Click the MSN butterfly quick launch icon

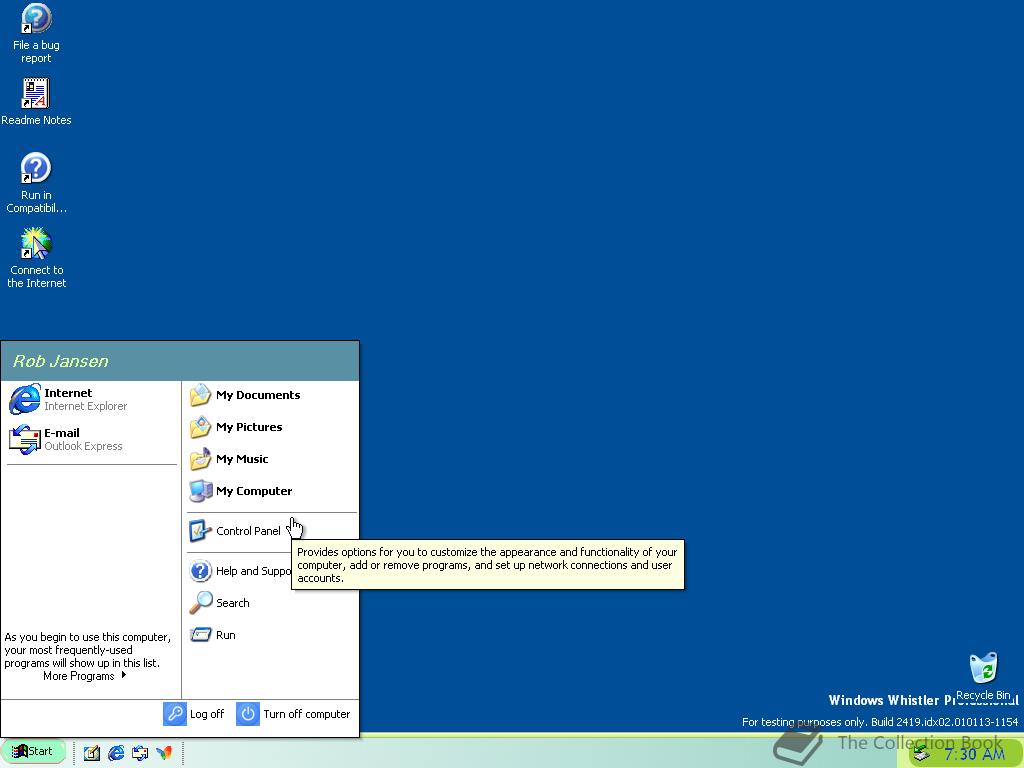point(164,753)
